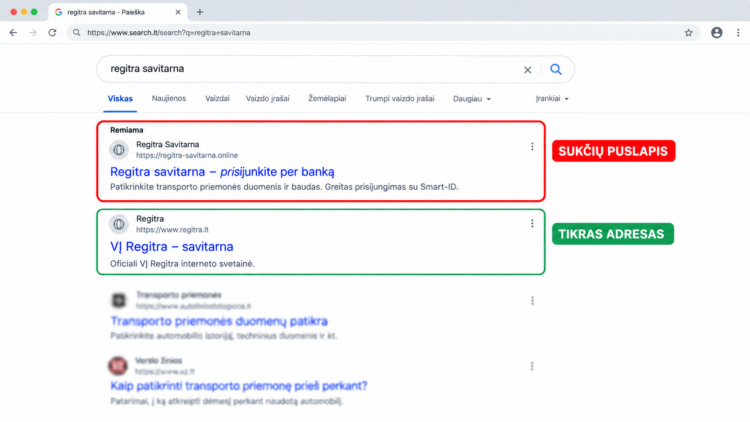750x422 pixels.
Task: Click the search icon in the address bar
Action: tap(77, 33)
